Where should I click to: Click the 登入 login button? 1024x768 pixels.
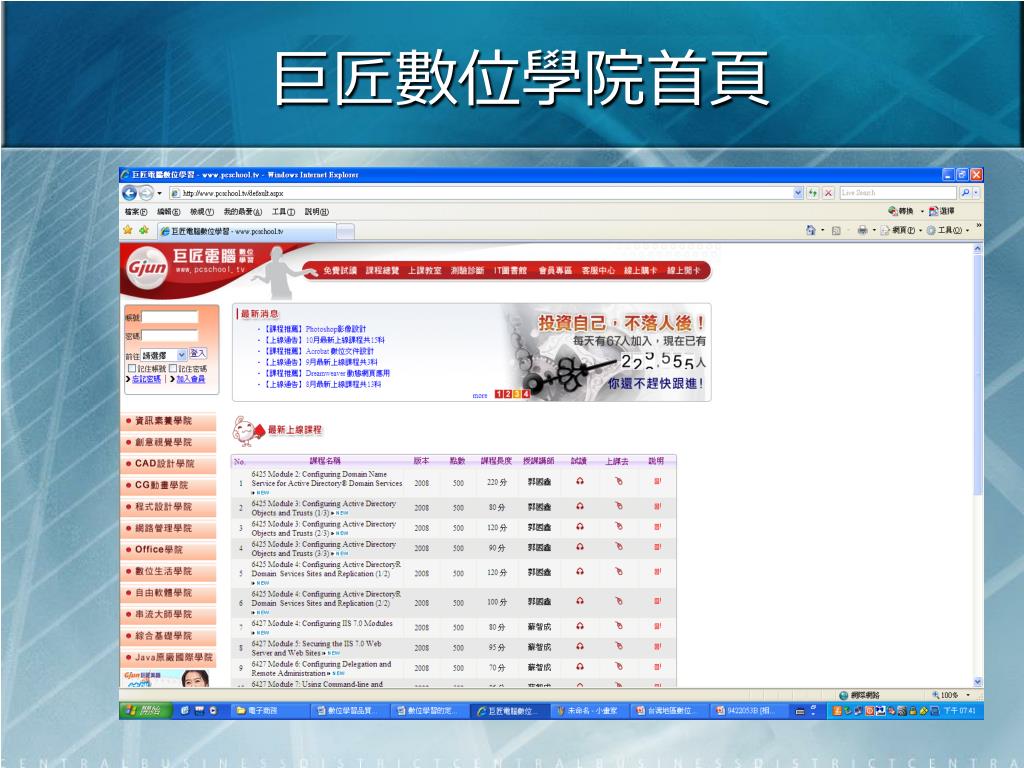pyautogui.click(x=198, y=353)
